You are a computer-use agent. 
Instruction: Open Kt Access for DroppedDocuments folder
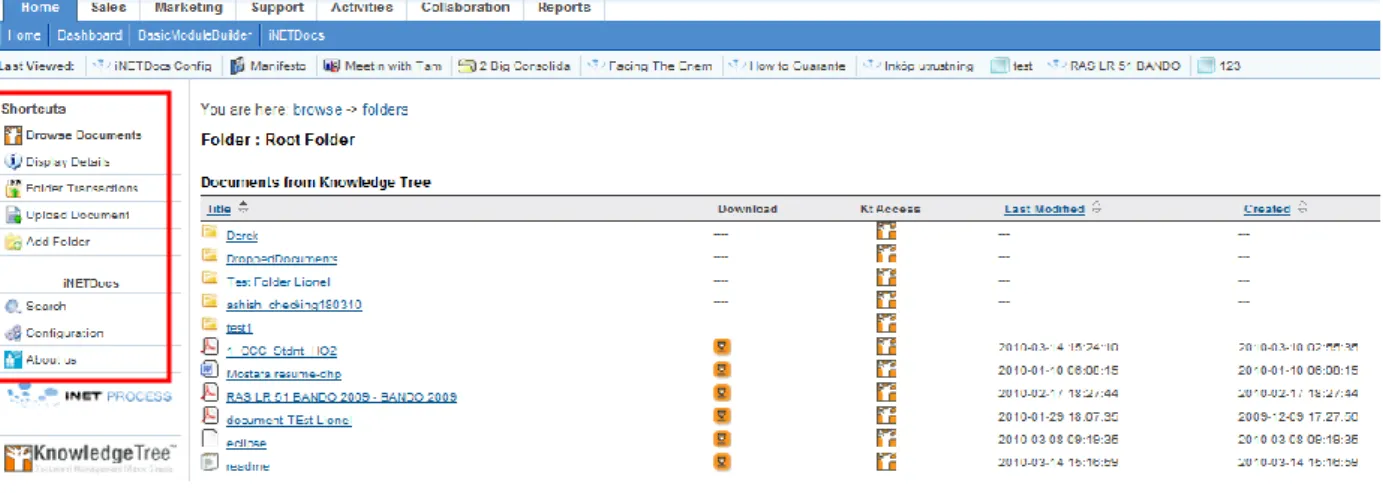pos(886,255)
